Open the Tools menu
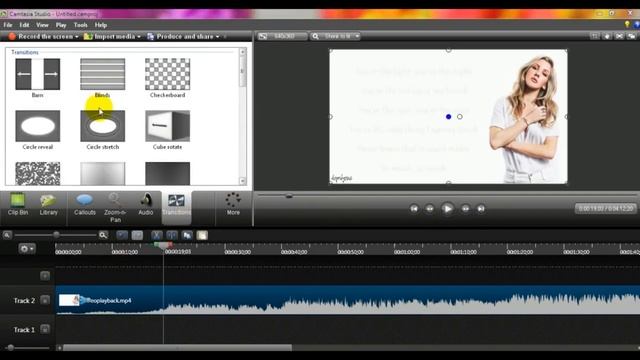Screen dimensions: 640x360 pyautogui.click(x=80, y=25)
